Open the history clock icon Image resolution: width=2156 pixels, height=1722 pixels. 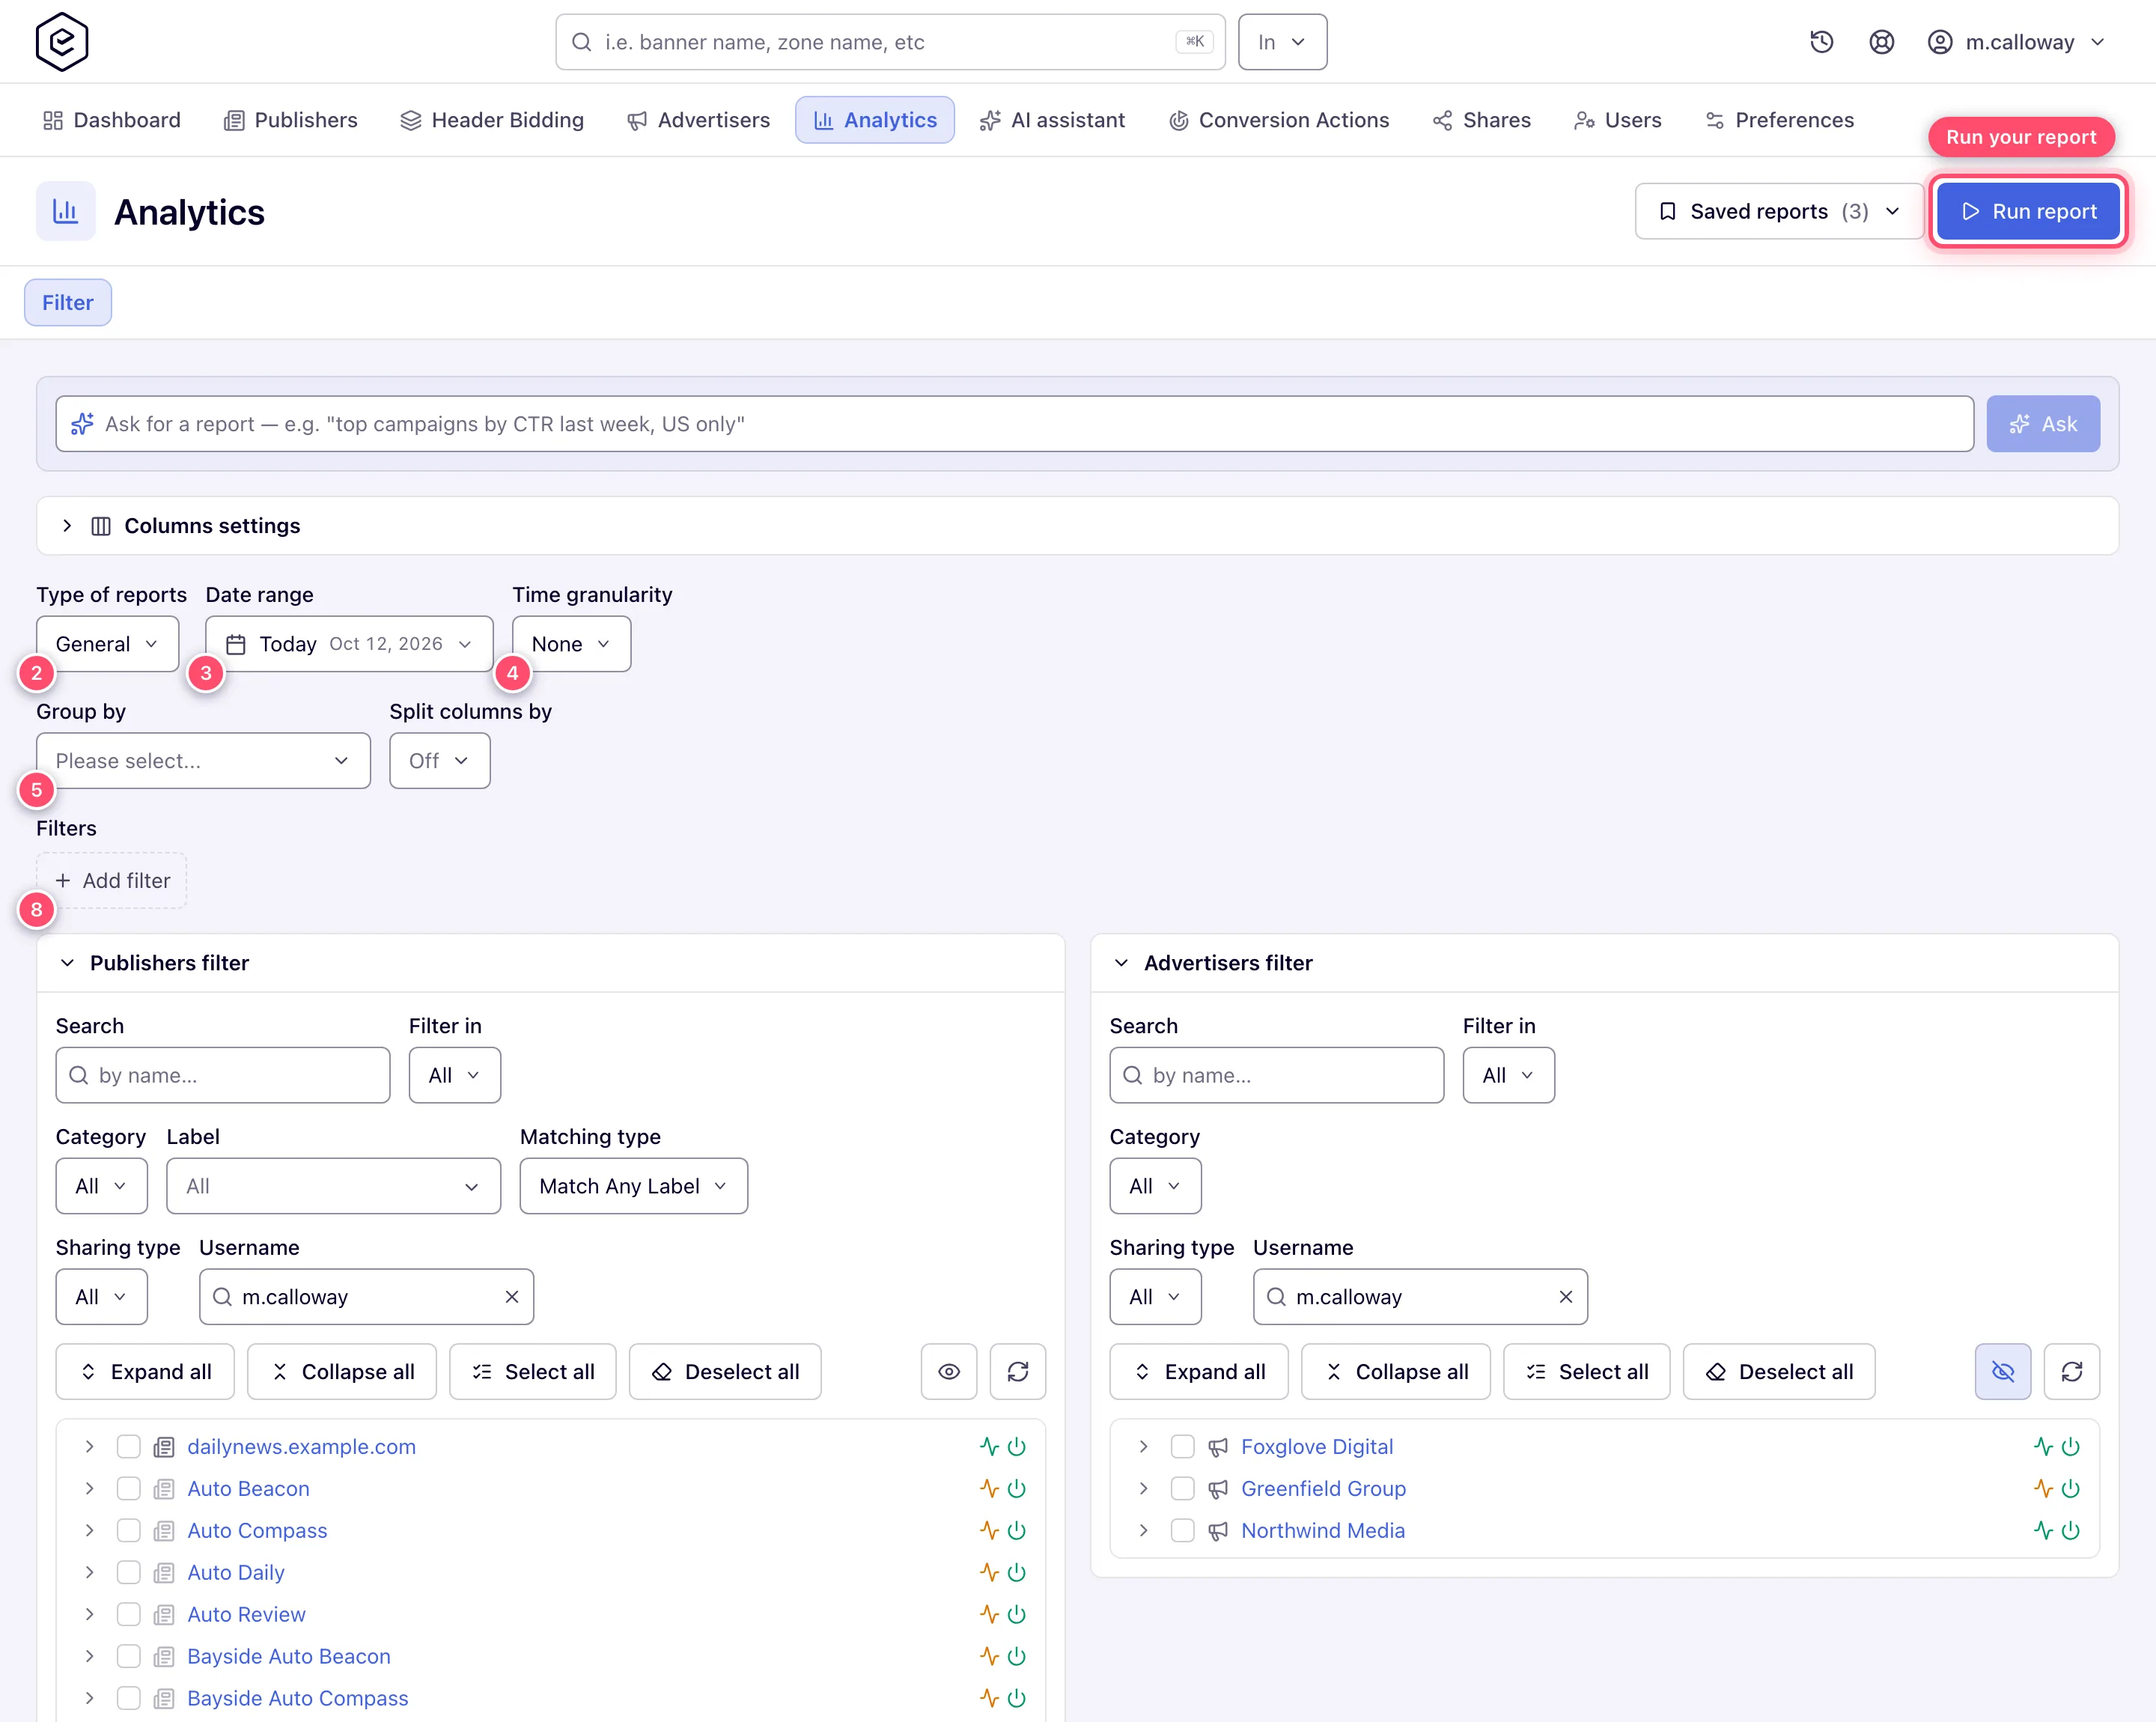(1822, 42)
